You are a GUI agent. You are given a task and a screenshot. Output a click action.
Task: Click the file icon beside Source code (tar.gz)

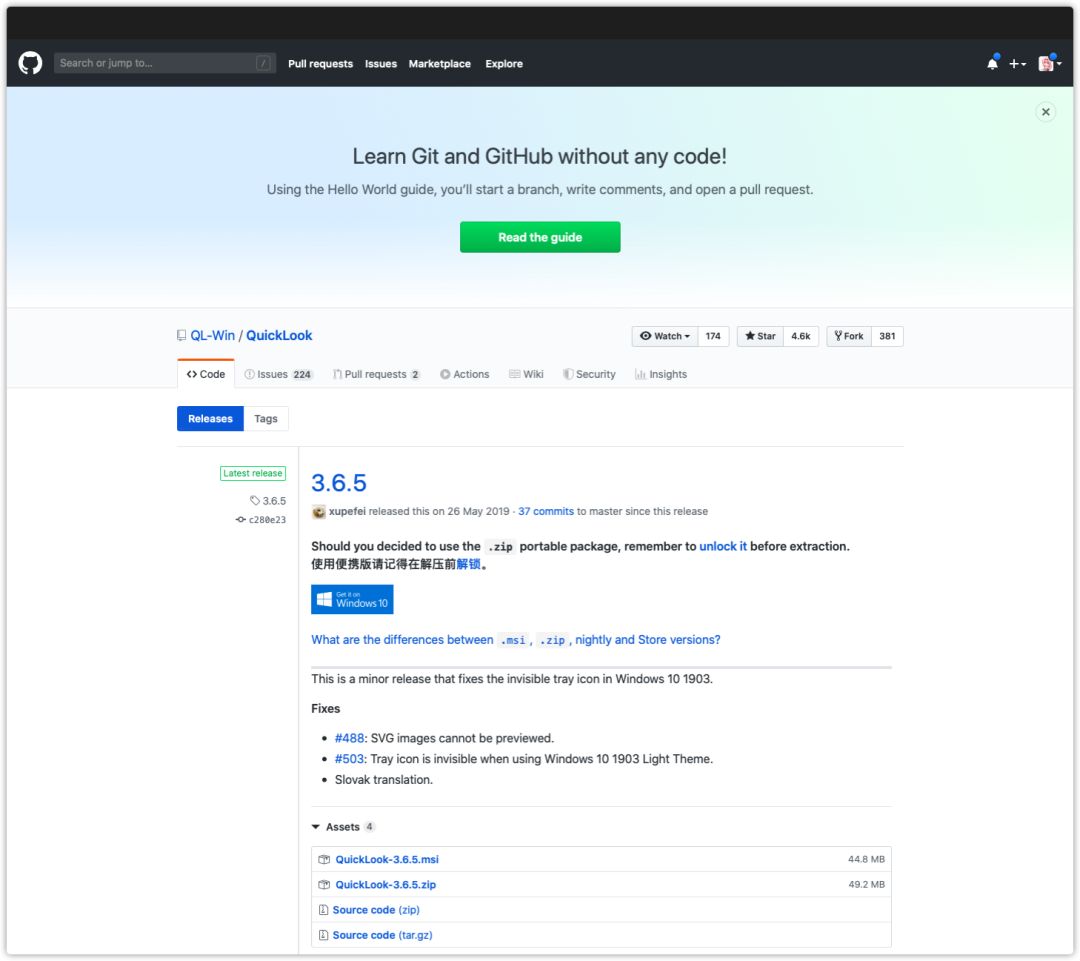323,935
